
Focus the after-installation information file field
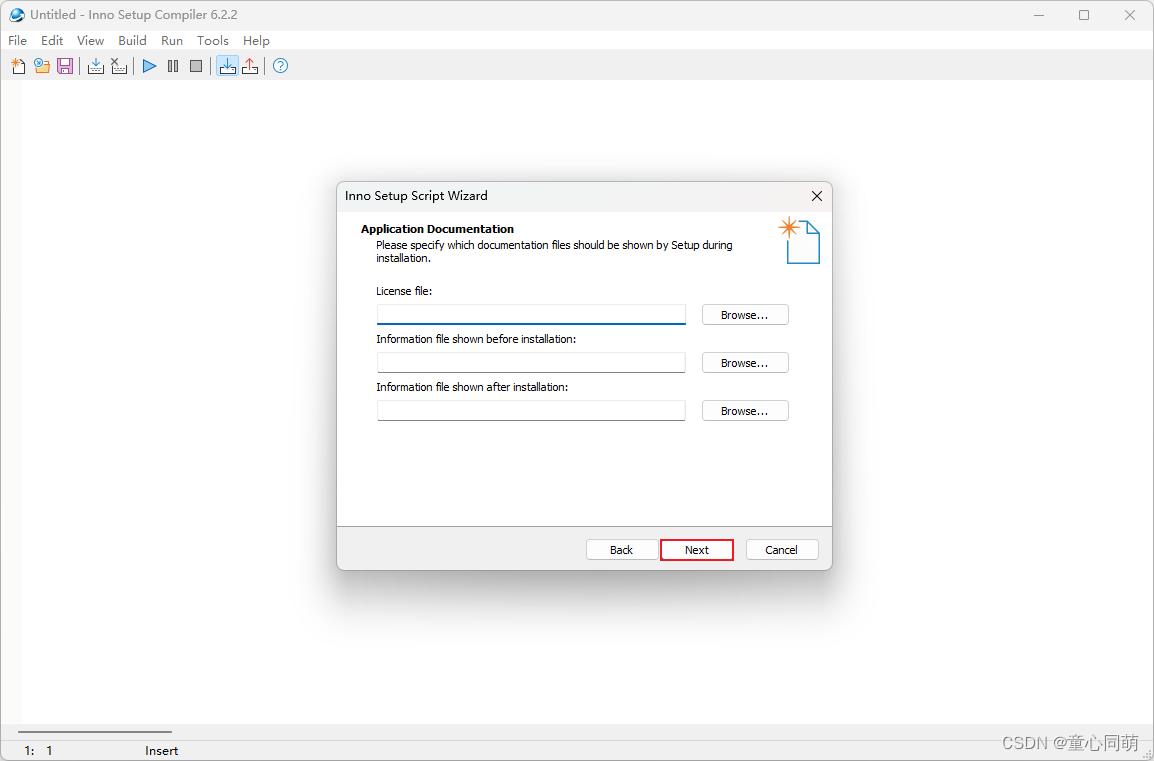point(531,410)
